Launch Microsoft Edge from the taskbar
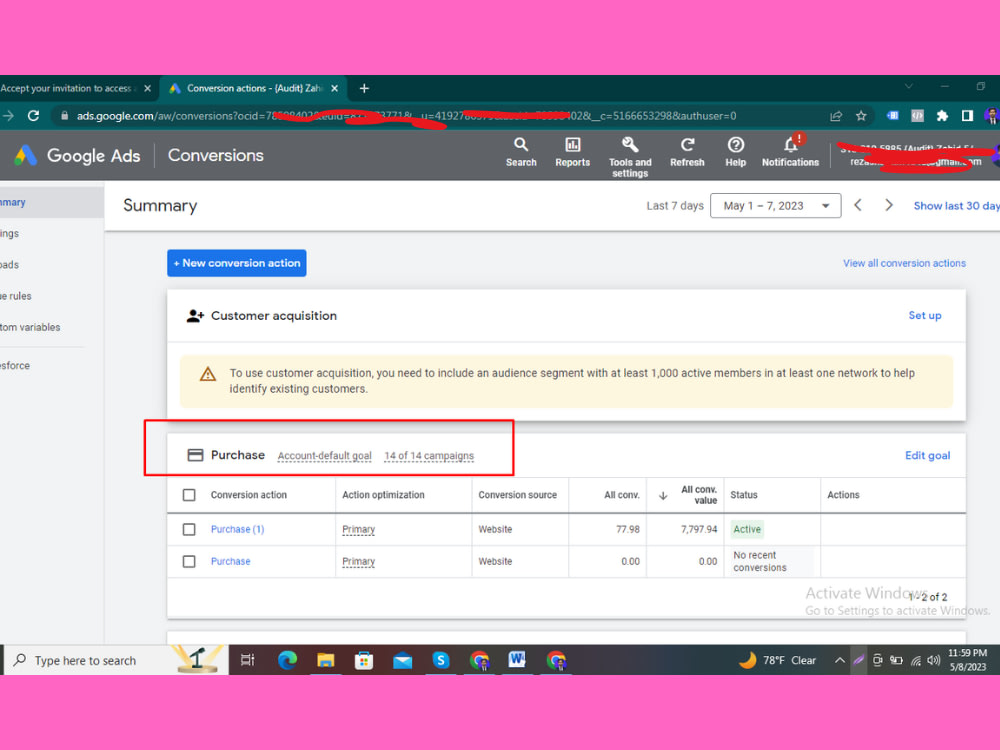 286,660
